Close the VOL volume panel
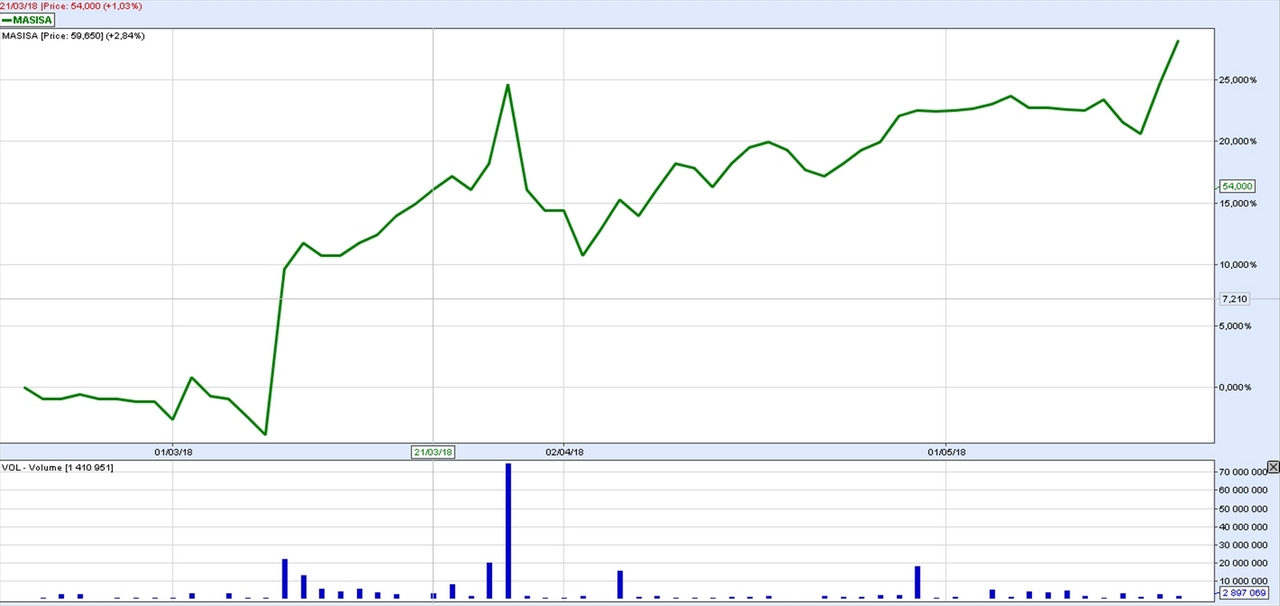Screen dimensions: 1280x606 [x=1273, y=467]
